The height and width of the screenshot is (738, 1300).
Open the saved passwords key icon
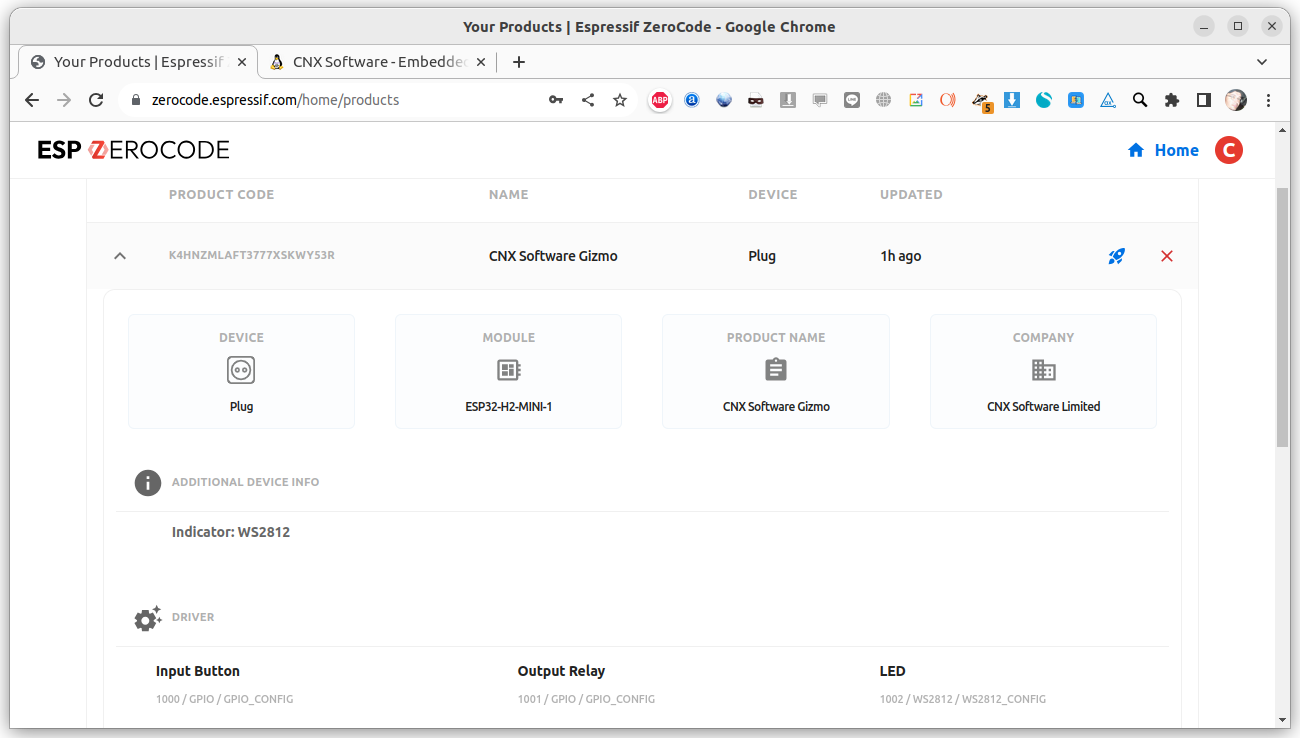click(556, 100)
